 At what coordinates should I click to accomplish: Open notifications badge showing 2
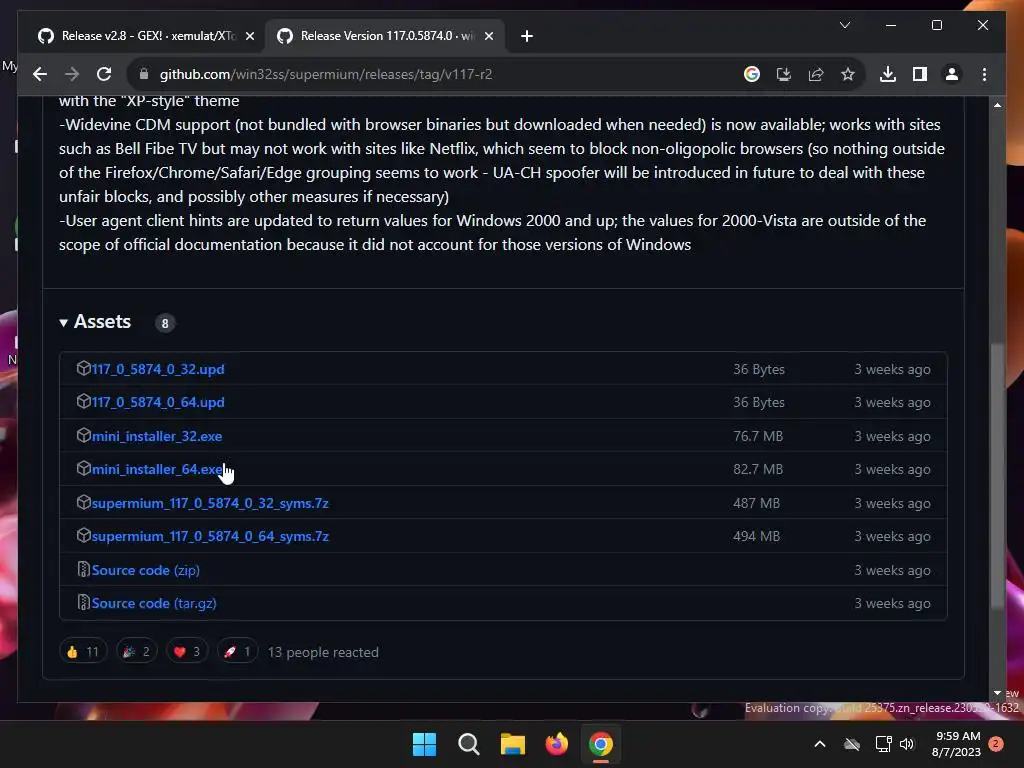(996, 744)
